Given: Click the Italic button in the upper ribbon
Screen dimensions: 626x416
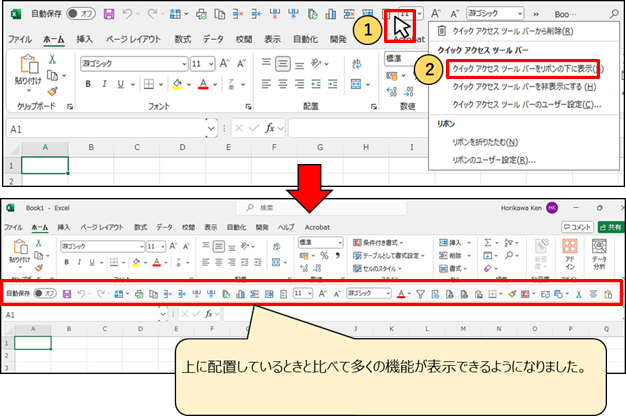Looking at the screenshot, I should click(x=104, y=84).
